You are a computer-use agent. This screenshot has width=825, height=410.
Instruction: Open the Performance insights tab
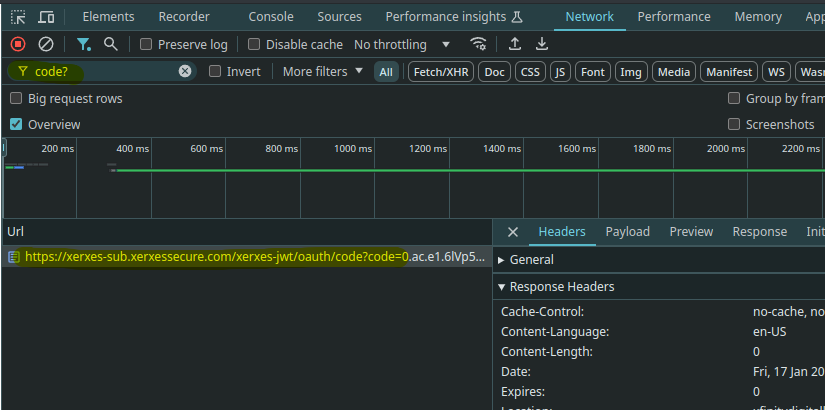[454, 17]
